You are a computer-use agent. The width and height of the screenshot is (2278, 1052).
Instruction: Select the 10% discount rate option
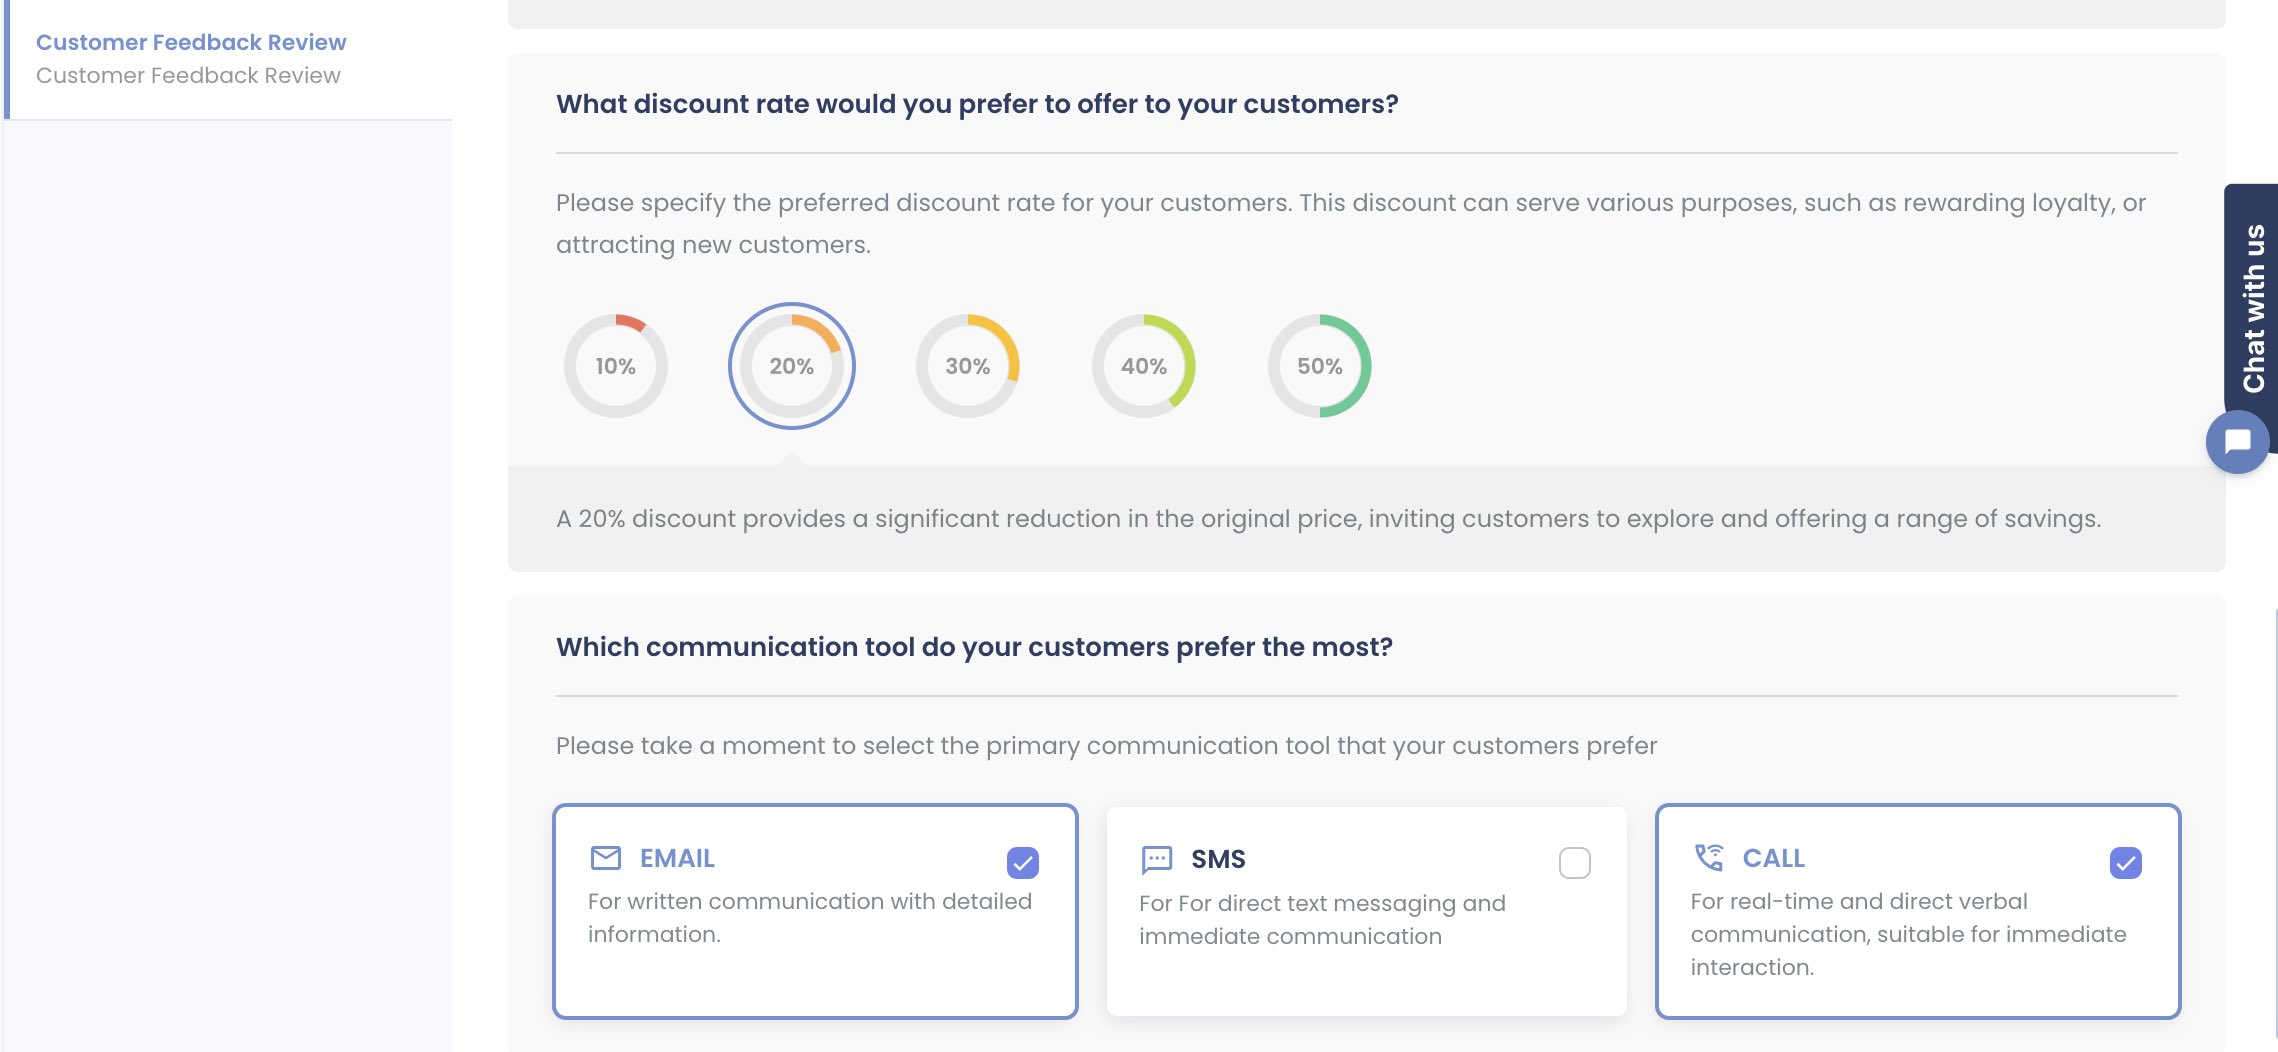point(616,366)
